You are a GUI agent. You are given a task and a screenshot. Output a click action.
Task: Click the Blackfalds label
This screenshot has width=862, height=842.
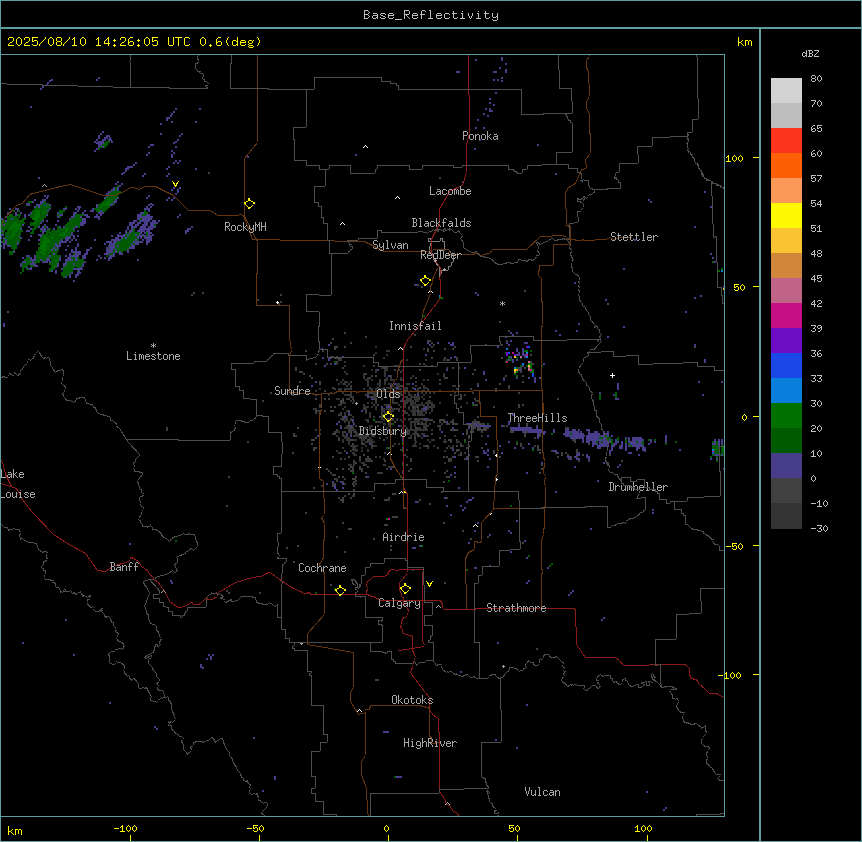coord(441,223)
